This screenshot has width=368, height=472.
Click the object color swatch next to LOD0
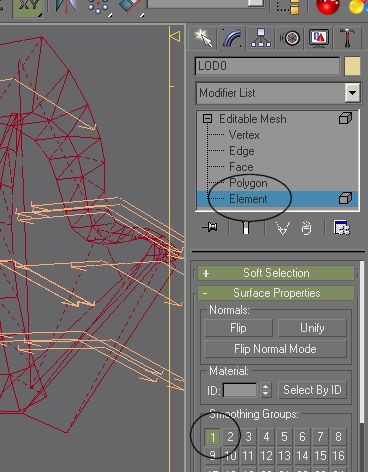352,66
